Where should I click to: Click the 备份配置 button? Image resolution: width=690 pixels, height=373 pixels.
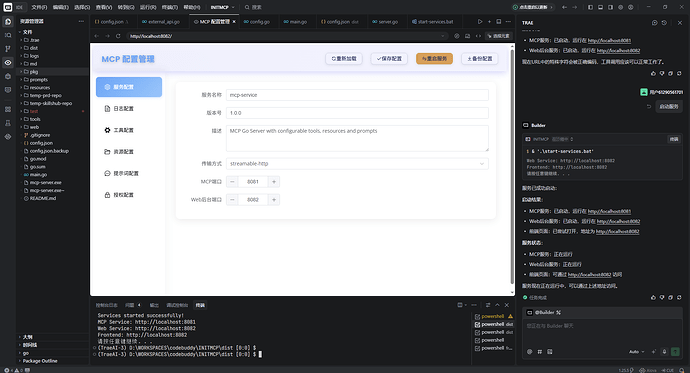click(480, 59)
